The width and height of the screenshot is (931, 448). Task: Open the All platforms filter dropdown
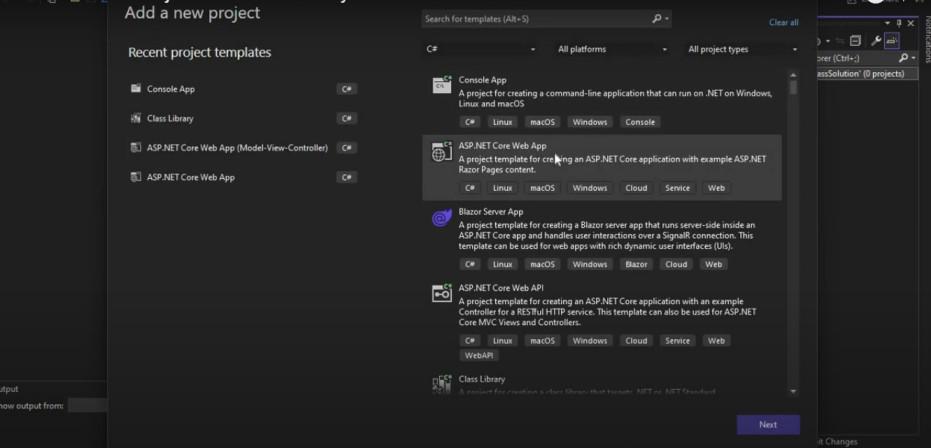click(612, 49)
